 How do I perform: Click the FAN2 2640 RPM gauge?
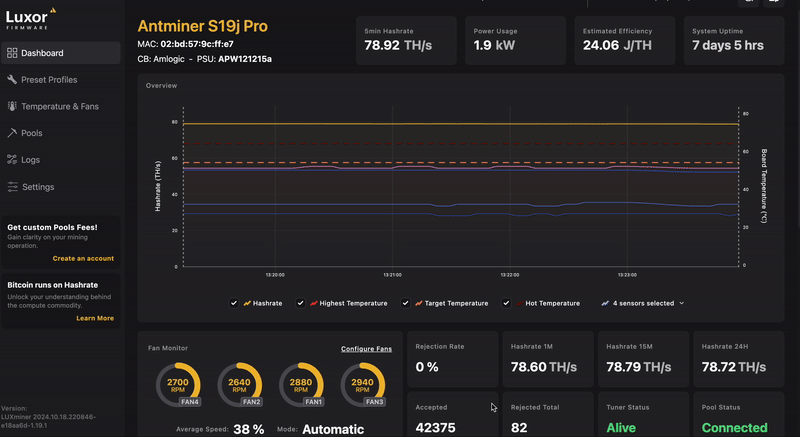[239, 384]
